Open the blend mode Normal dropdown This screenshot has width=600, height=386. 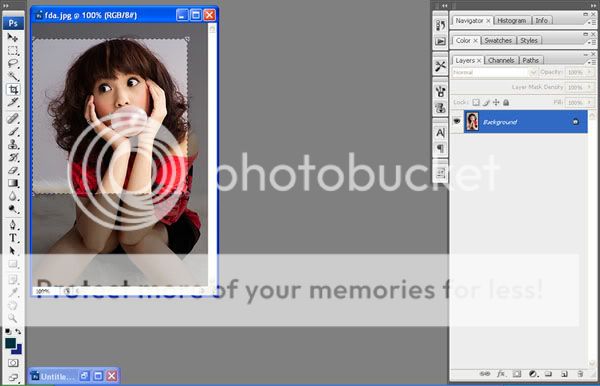point(494,72)
